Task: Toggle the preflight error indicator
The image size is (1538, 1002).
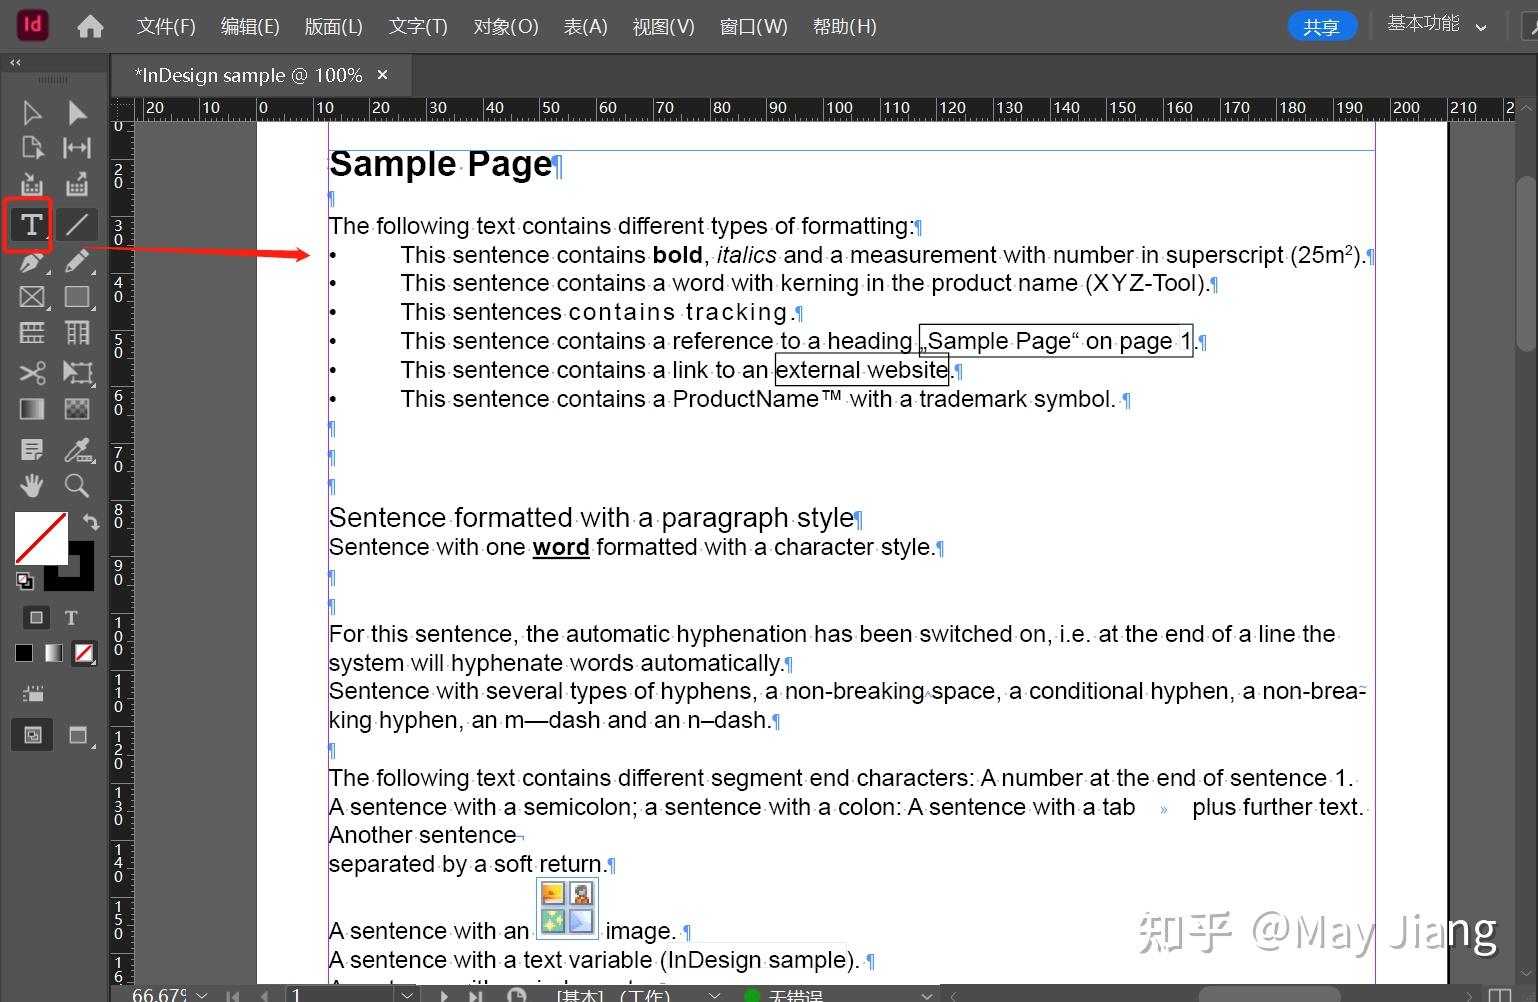Action: click(750, 994)
